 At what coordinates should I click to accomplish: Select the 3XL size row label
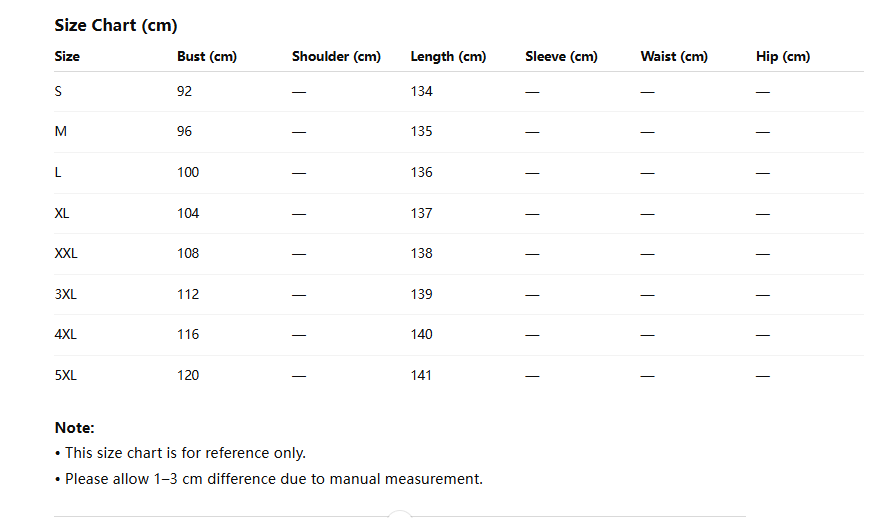[x=66, y=294]
